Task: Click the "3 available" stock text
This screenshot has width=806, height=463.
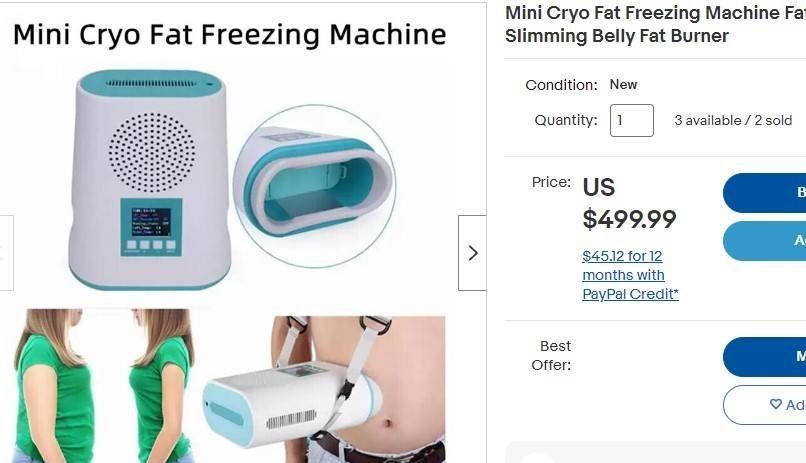Action: pyautogui.click(x=708, y=121)
